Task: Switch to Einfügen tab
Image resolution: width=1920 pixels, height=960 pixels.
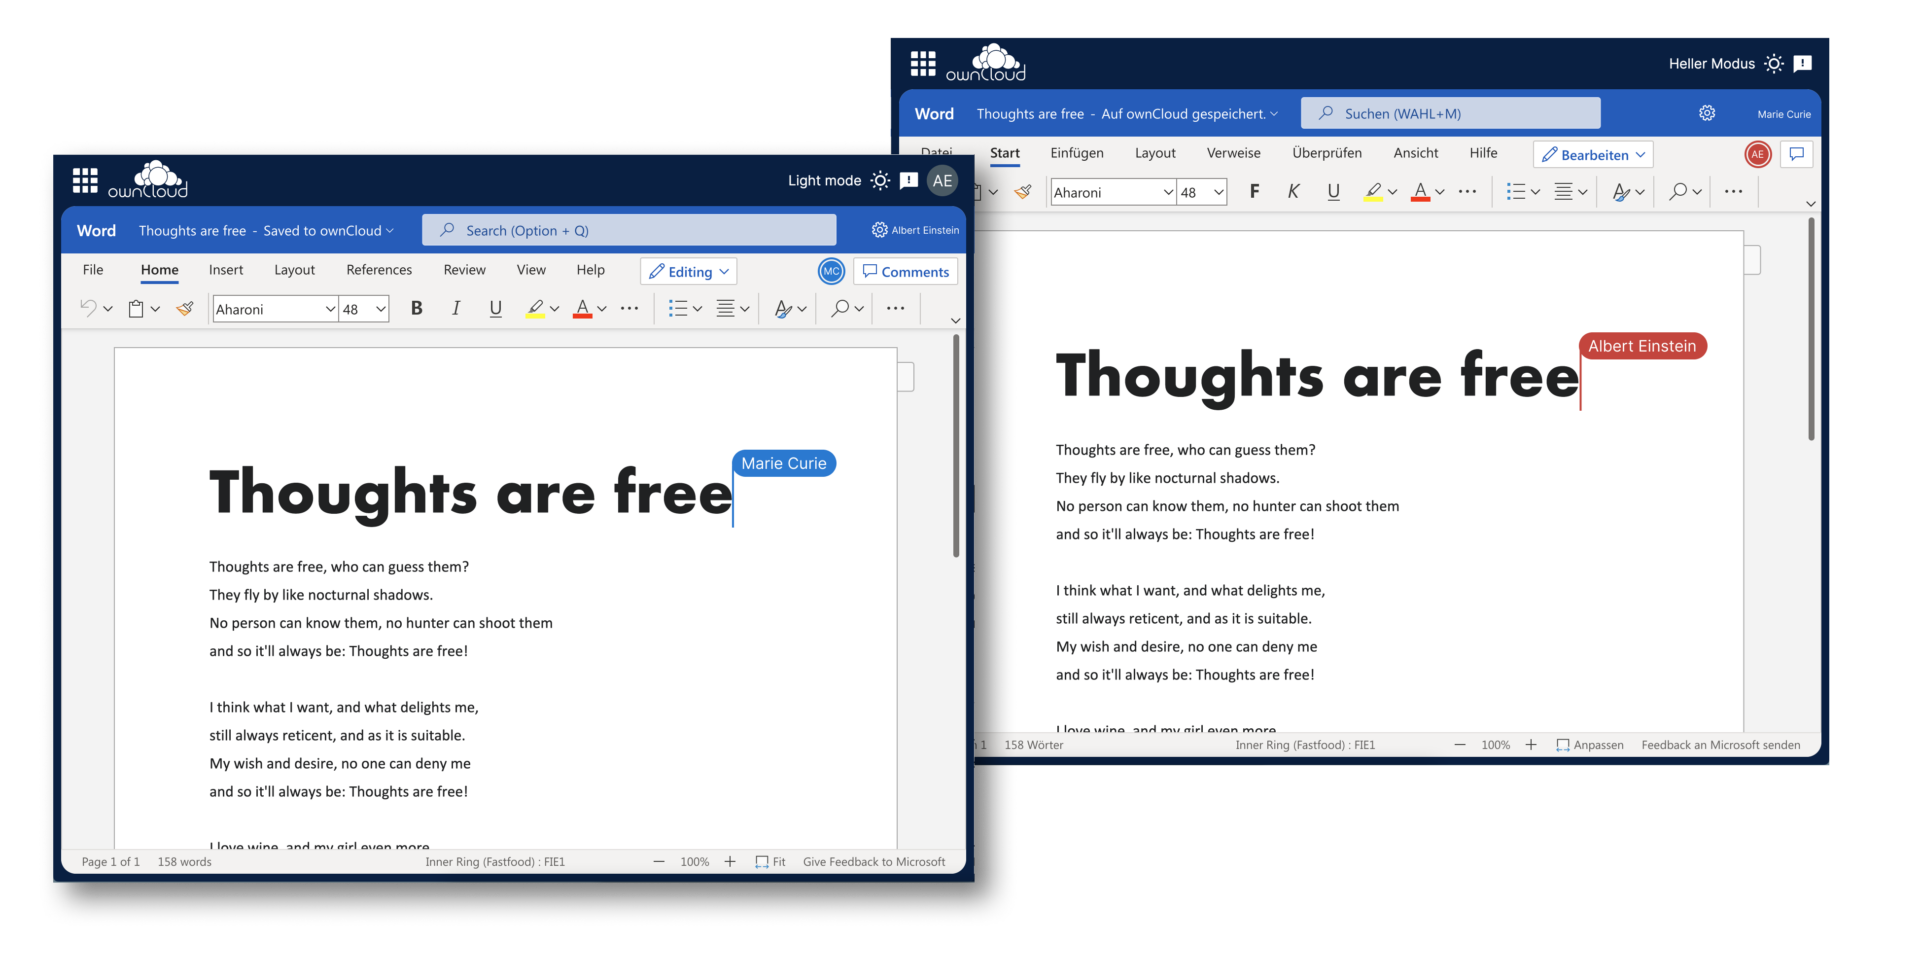Action: pyautogui.click(x=1077, y=153)
